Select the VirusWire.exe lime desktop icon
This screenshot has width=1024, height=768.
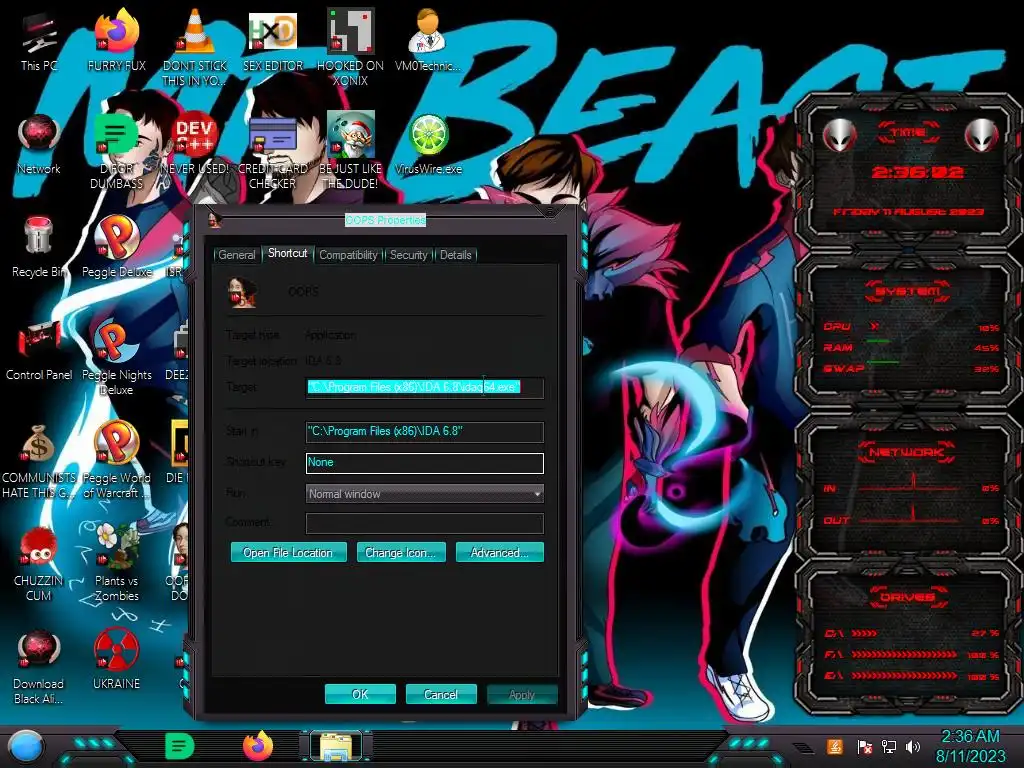click(428, 144)
